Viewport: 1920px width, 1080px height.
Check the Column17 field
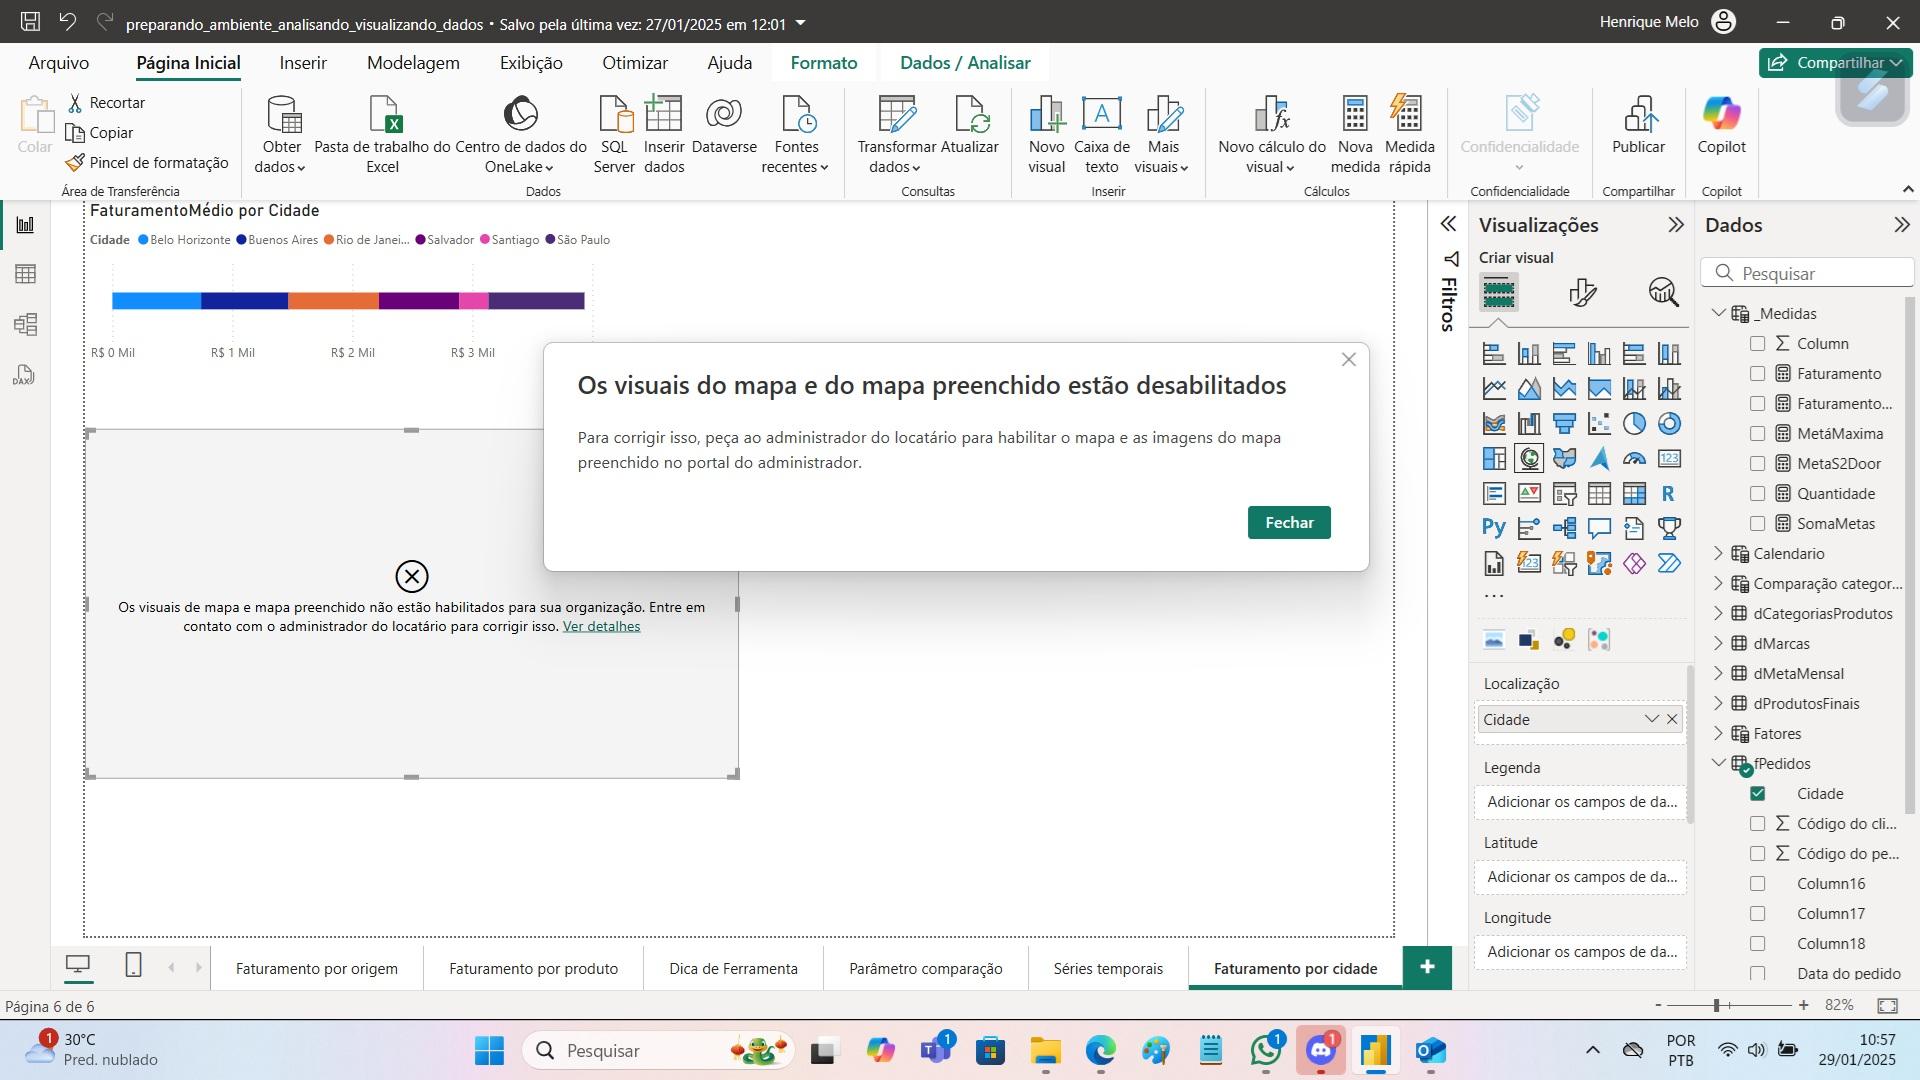(x=1757, y=914)
